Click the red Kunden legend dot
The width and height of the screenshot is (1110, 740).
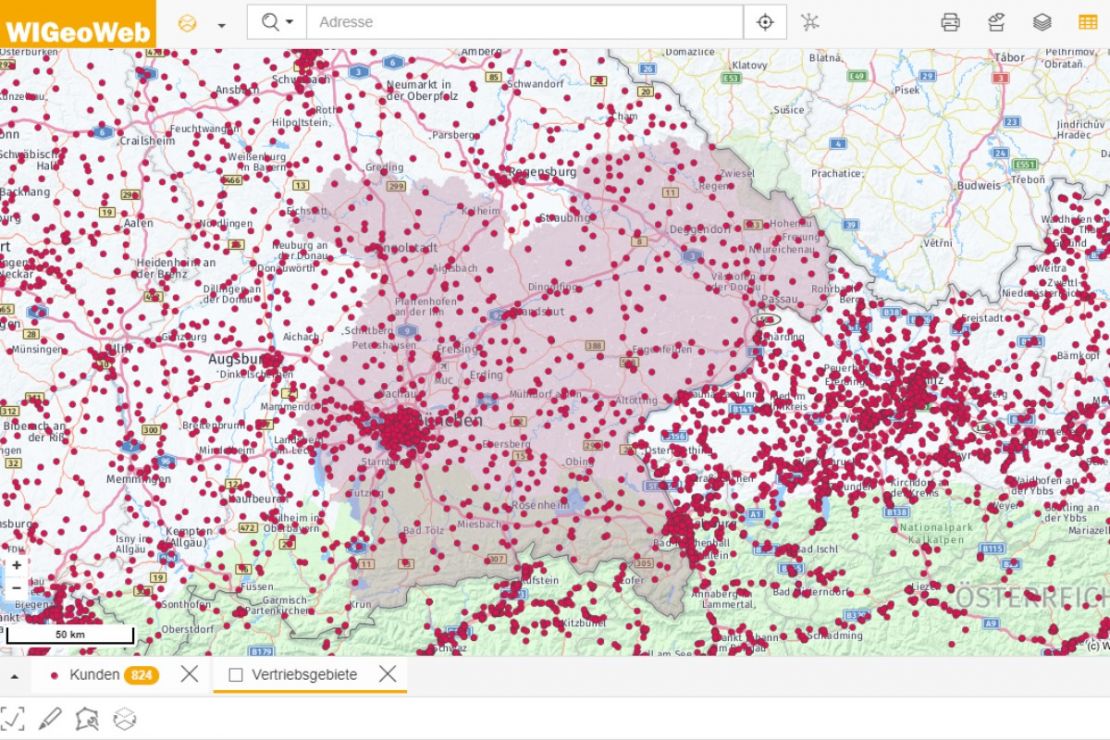[55, 676]
